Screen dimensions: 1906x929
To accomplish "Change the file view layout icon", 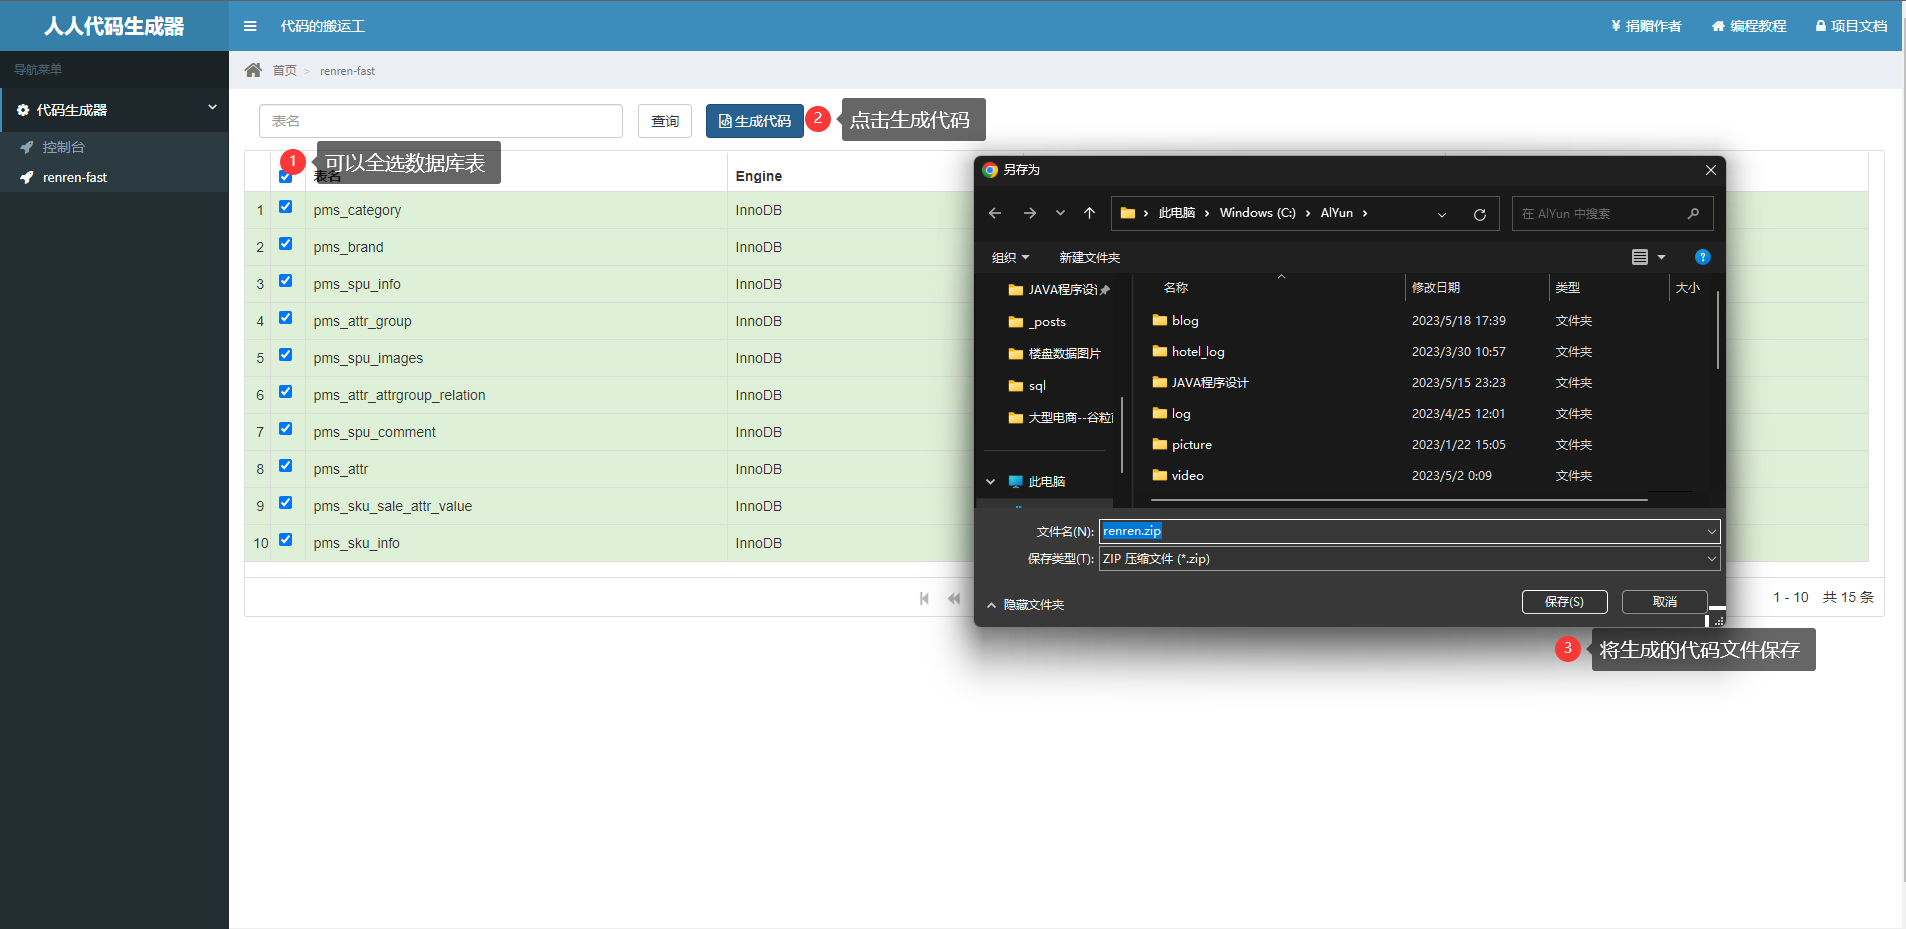I will [1640, 257].
